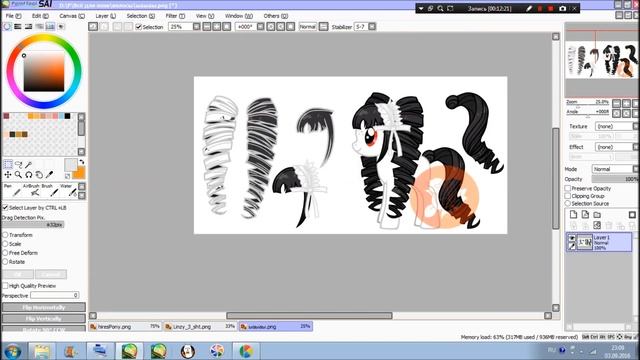Select the Hand pan tool
640x360 pixels.
(x=39, y=175)
